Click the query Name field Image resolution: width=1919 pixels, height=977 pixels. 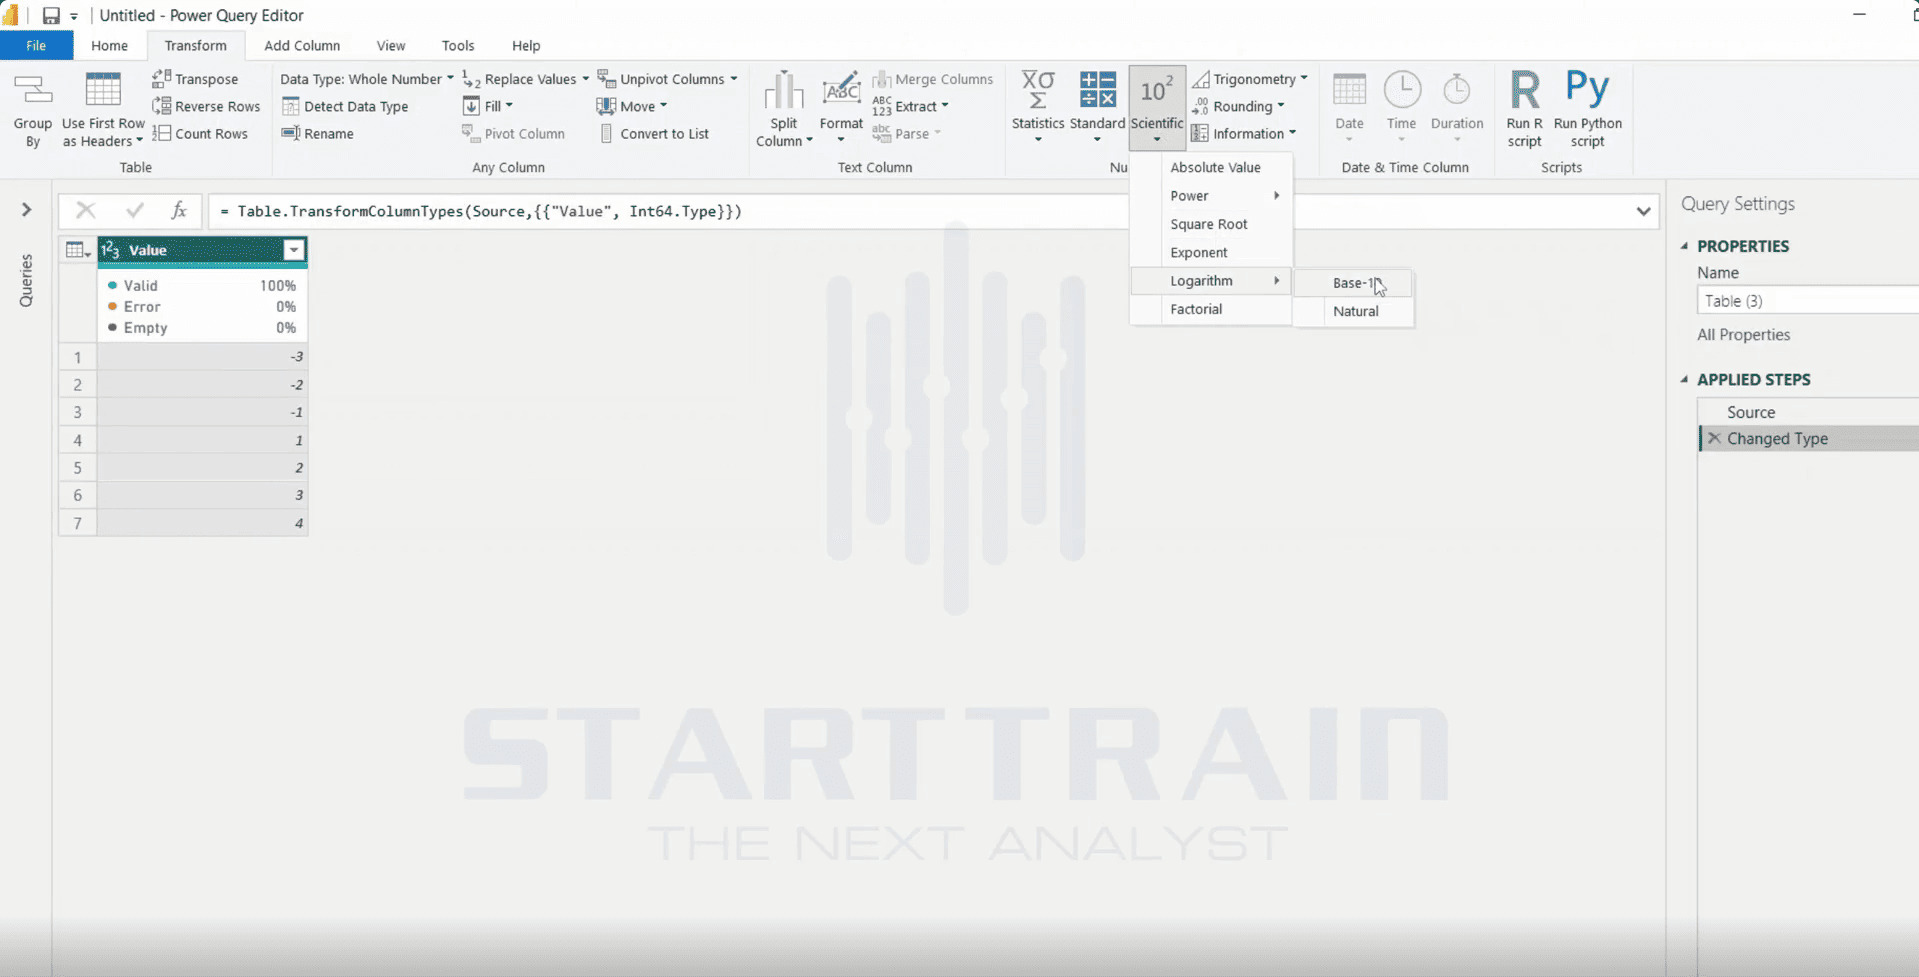click(x=1808, y=301)
